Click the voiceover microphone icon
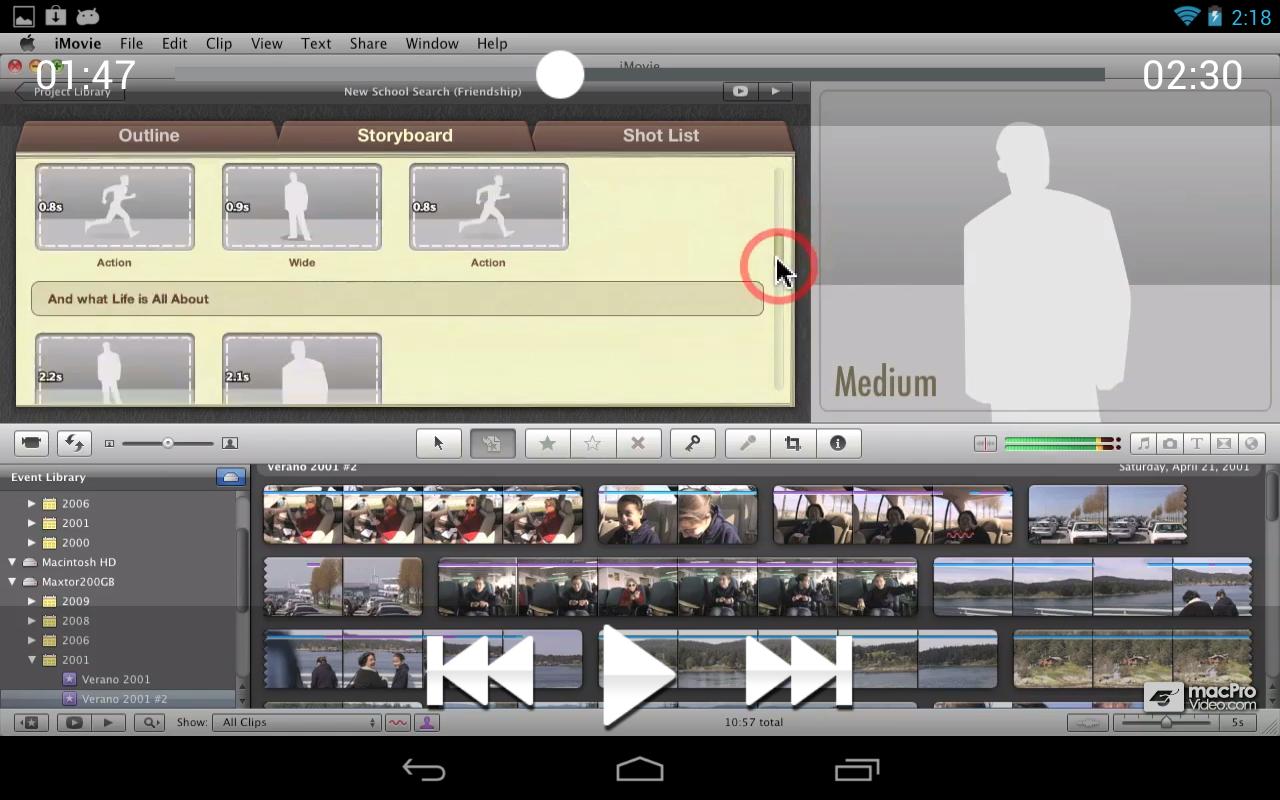The image size is (1280, 800). pos(748,443)
